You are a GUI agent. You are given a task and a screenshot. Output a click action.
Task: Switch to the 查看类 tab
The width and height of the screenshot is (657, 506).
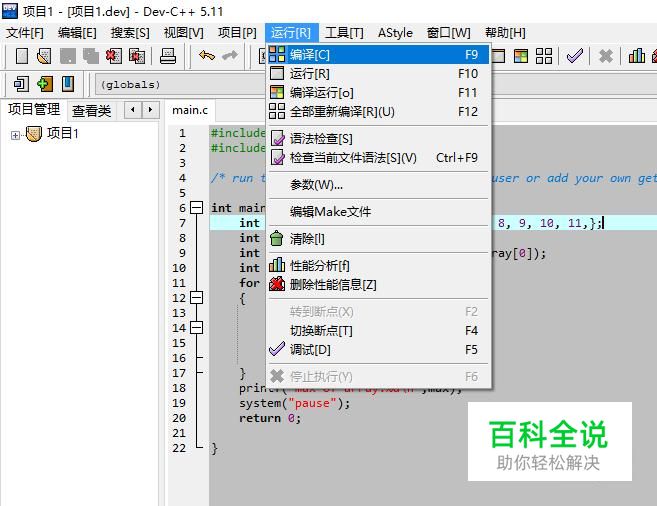pos(91,111)
